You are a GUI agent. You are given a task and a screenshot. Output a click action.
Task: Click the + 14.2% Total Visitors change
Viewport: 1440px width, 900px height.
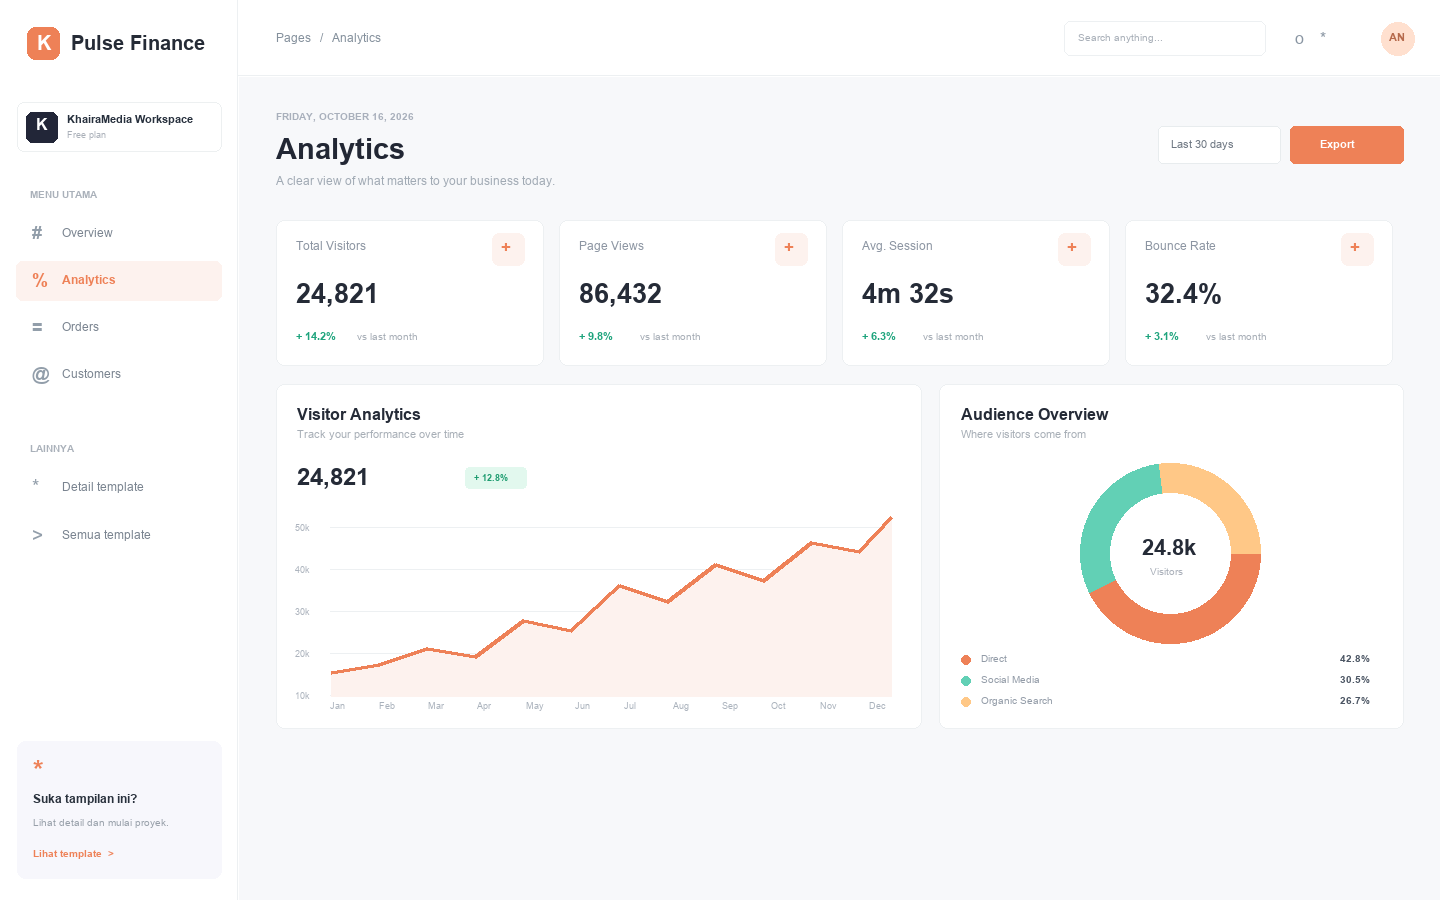pos(316,337)
